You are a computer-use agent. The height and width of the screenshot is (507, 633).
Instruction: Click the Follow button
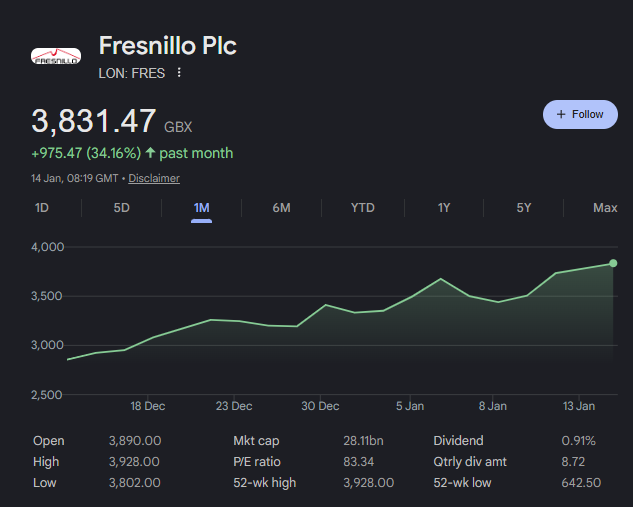pos(580,114)
